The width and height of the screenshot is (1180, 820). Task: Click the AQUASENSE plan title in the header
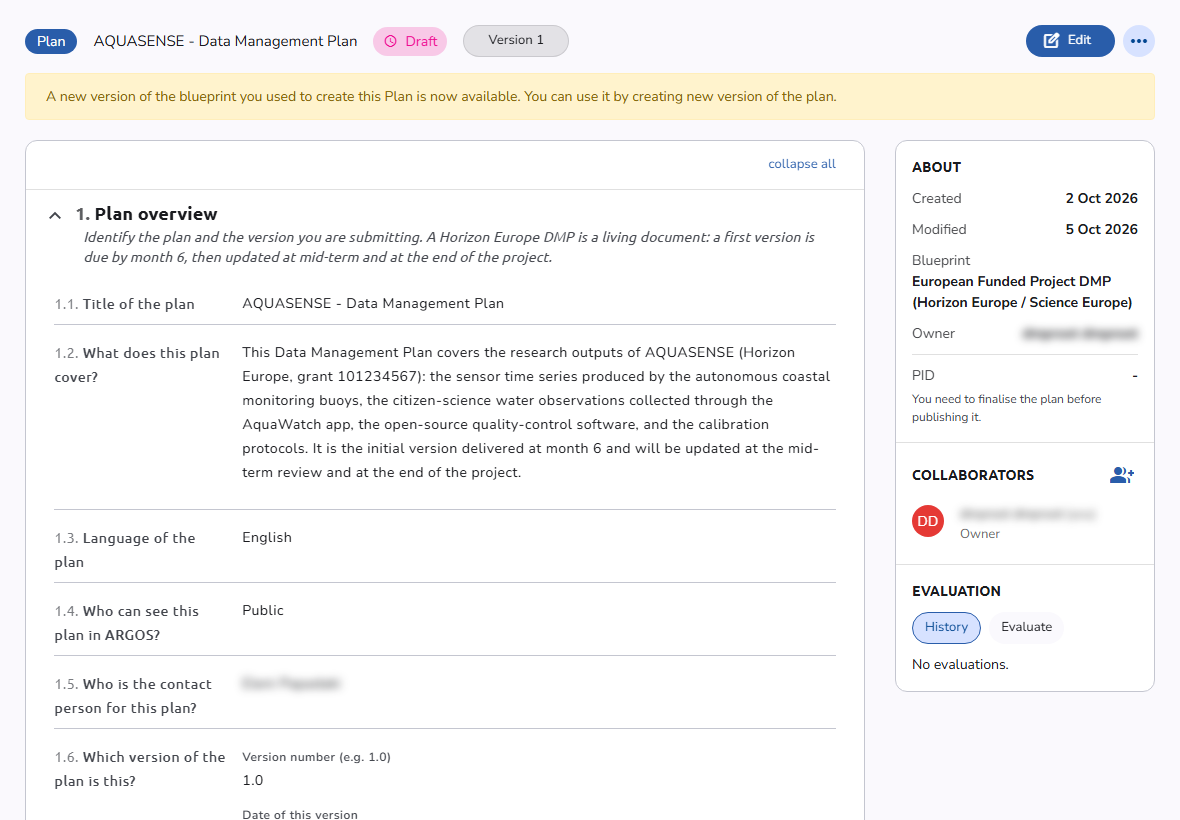click(x=225, y=41)
